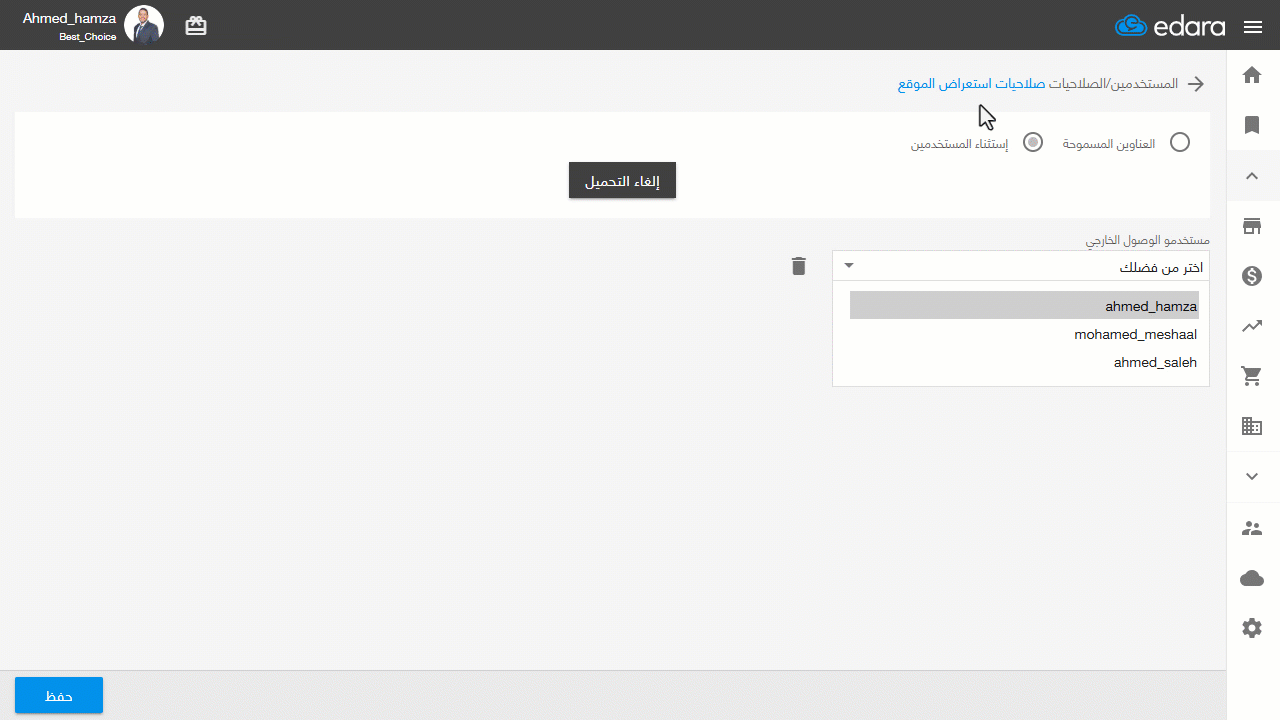Choose mohamed_meshaal from the user list

point(1024,334)
